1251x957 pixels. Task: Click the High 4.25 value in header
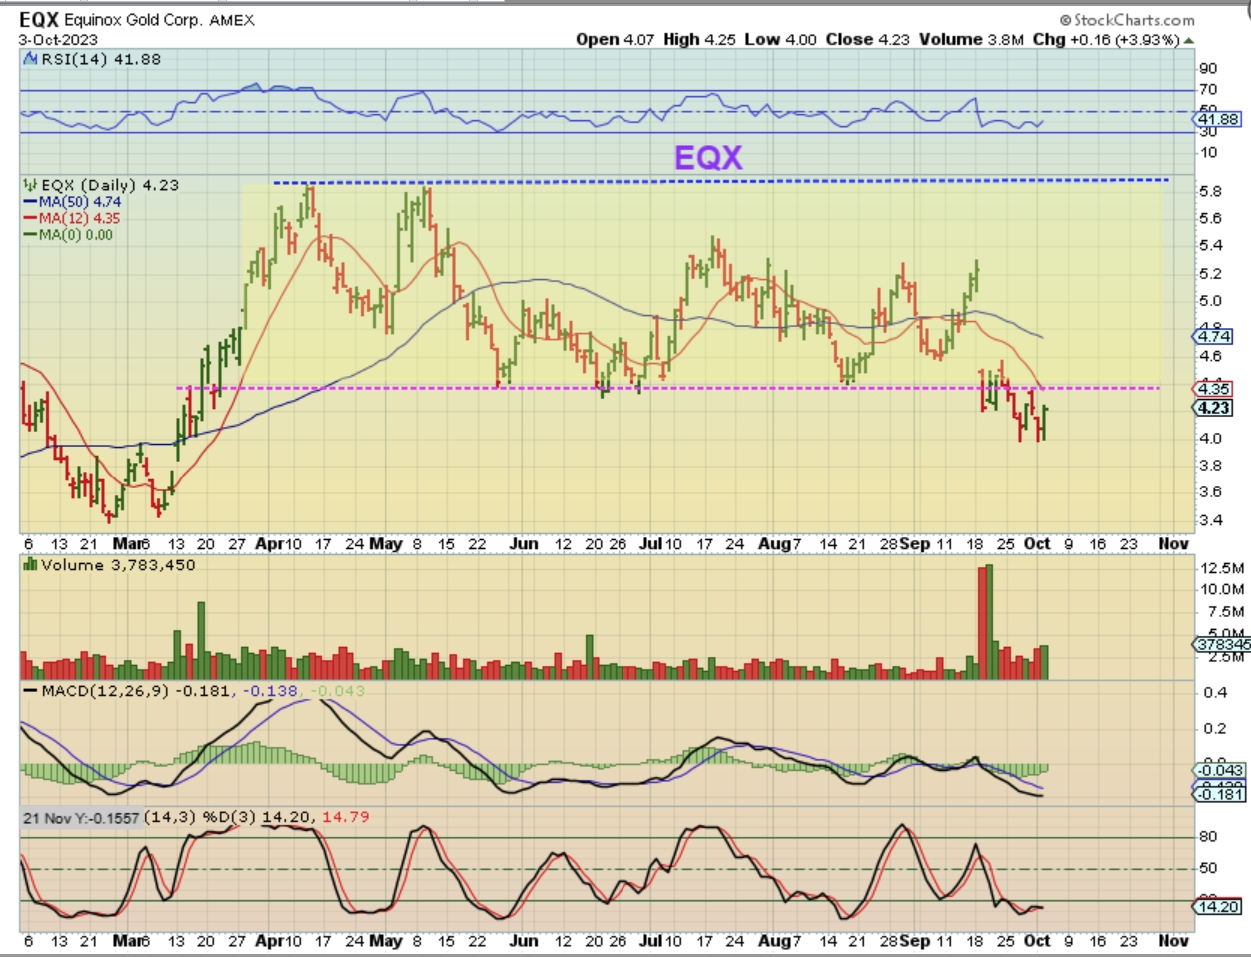(700, 39)
